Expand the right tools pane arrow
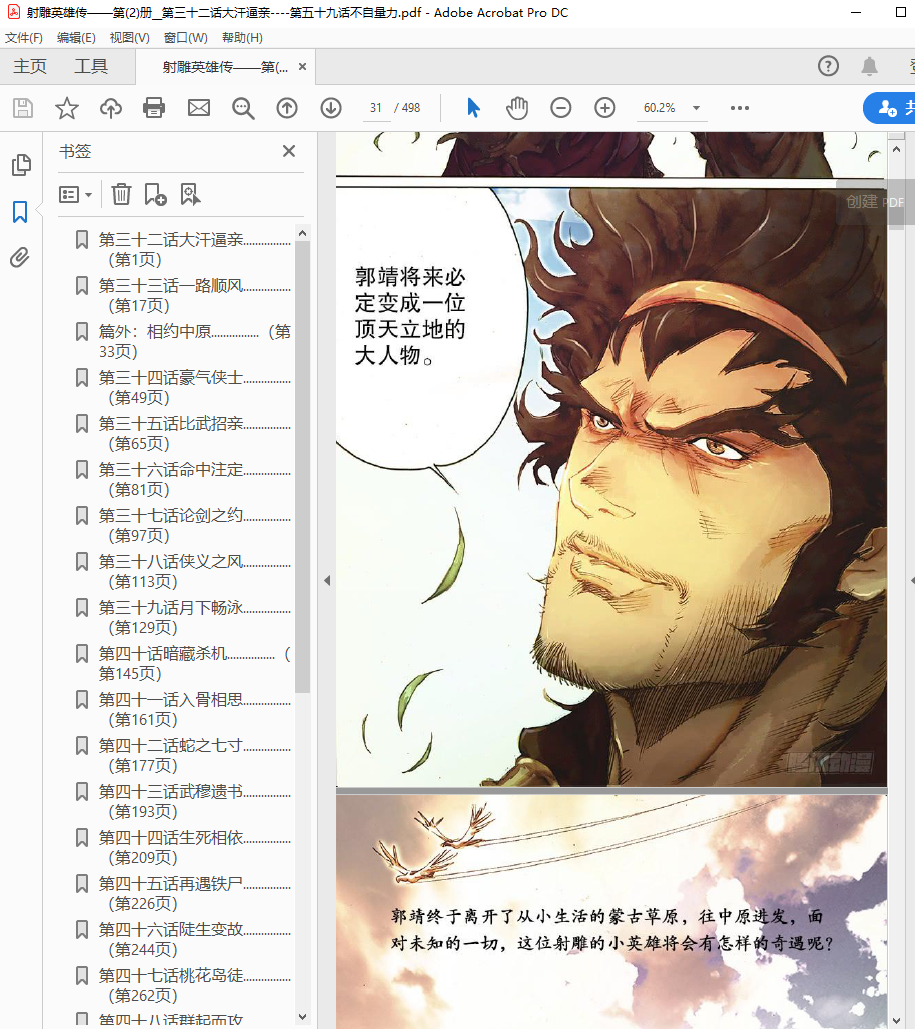 (x=911, y=580)
